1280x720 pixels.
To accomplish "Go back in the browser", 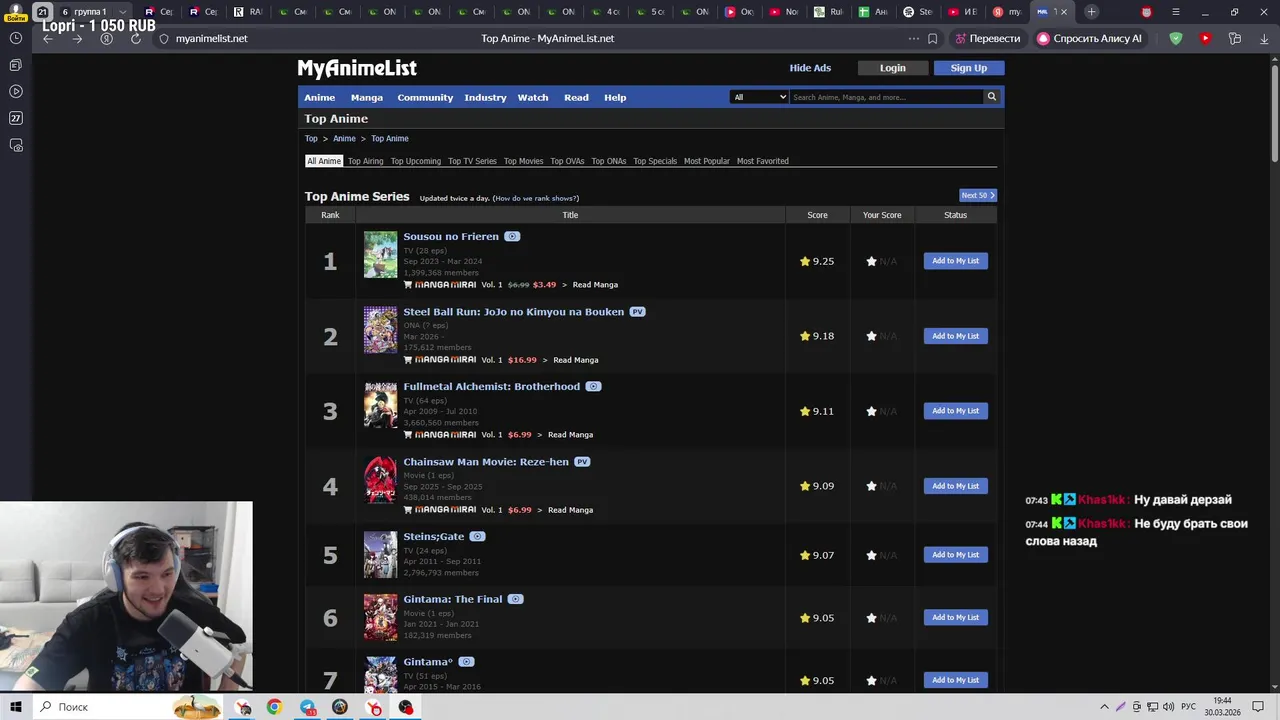I will [x=48, y=38].
